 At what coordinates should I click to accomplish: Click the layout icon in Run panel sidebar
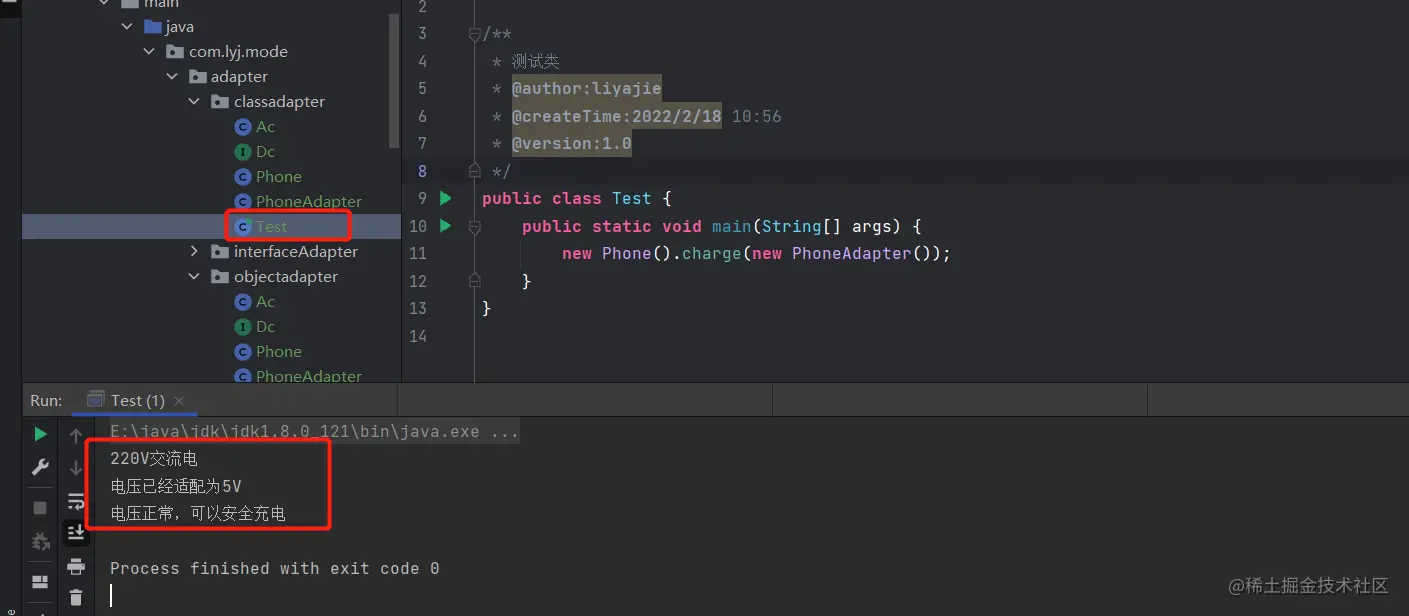tap(40, 581)
